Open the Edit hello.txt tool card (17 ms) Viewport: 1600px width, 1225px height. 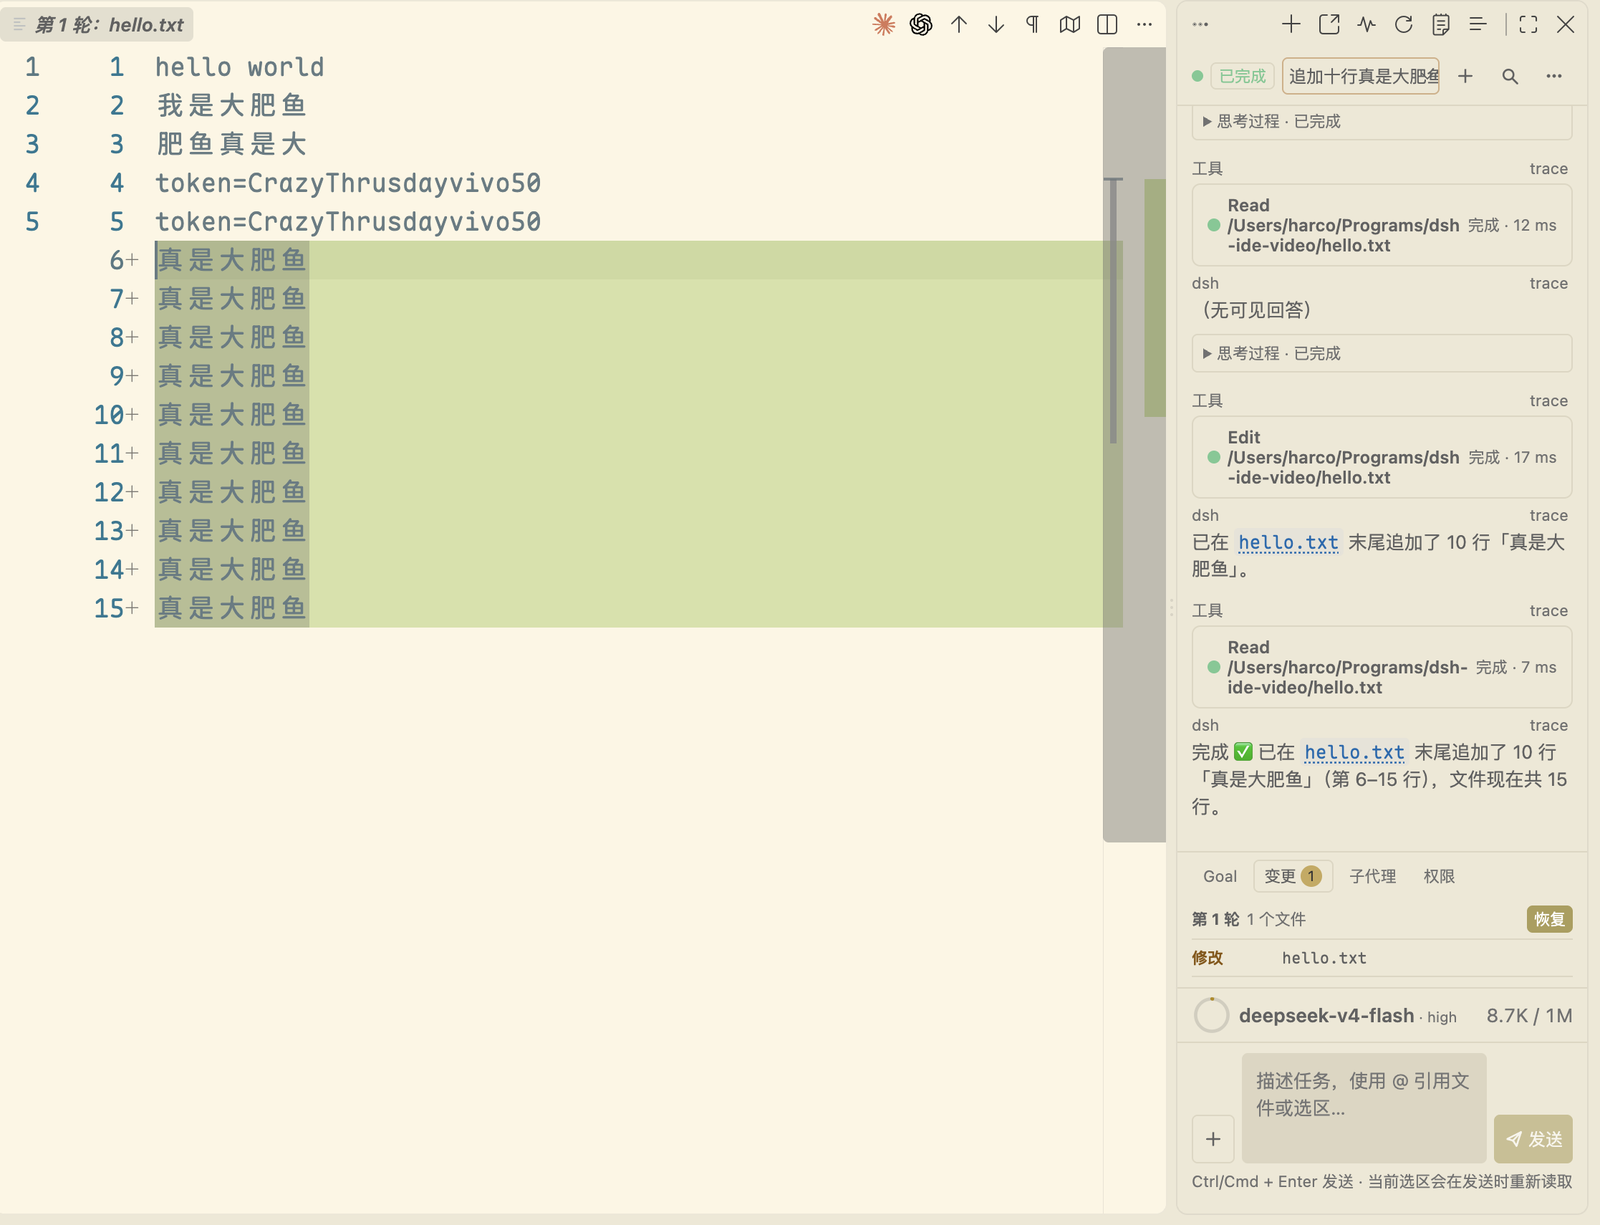point(1382,457)
